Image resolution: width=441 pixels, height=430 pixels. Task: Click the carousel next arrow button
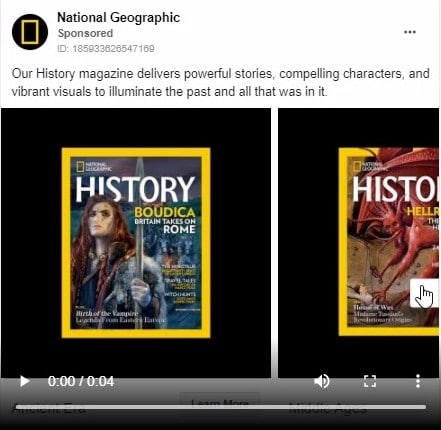tap(425, 294)
